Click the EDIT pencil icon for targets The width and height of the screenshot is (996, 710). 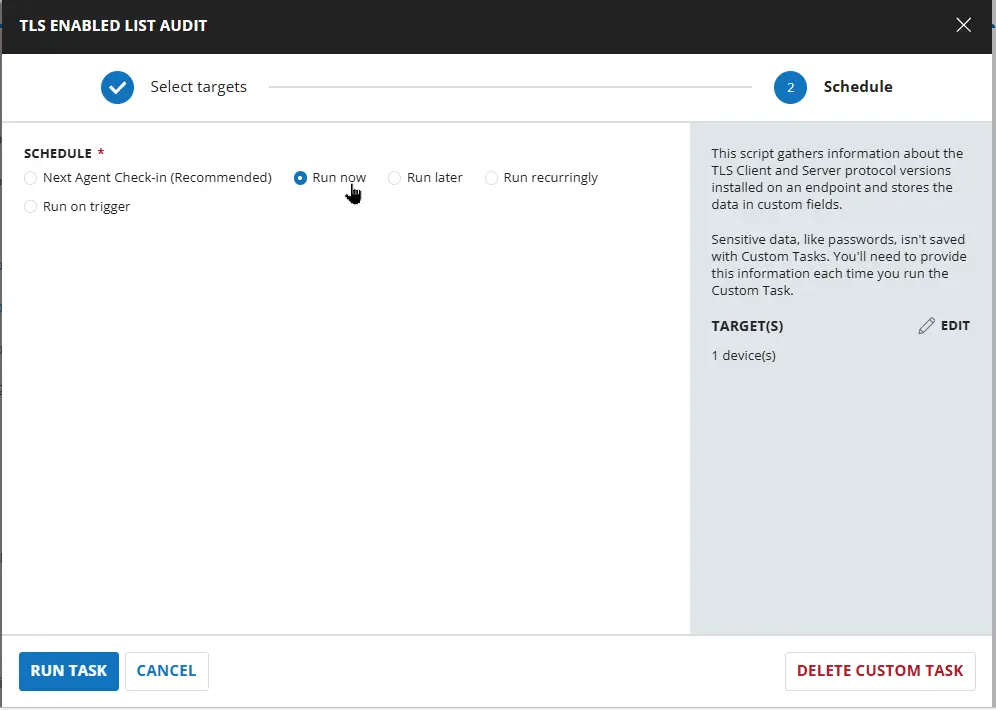[x=926, y=326]
